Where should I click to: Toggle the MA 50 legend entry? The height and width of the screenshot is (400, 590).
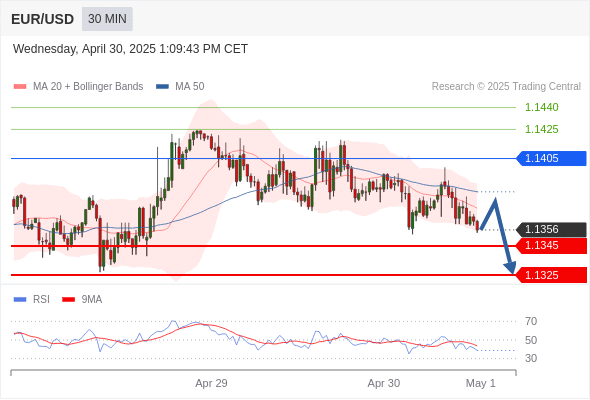point(180,87)
